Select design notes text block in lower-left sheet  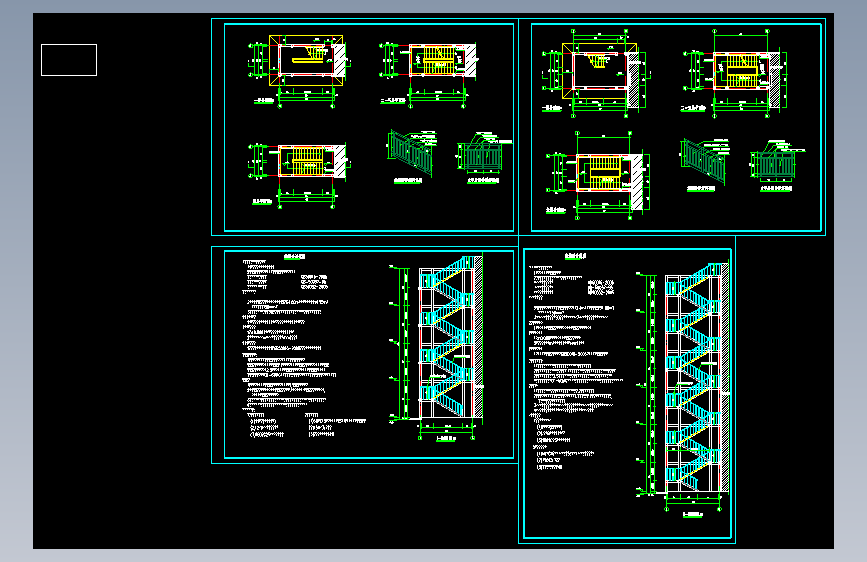pos(305,346)
